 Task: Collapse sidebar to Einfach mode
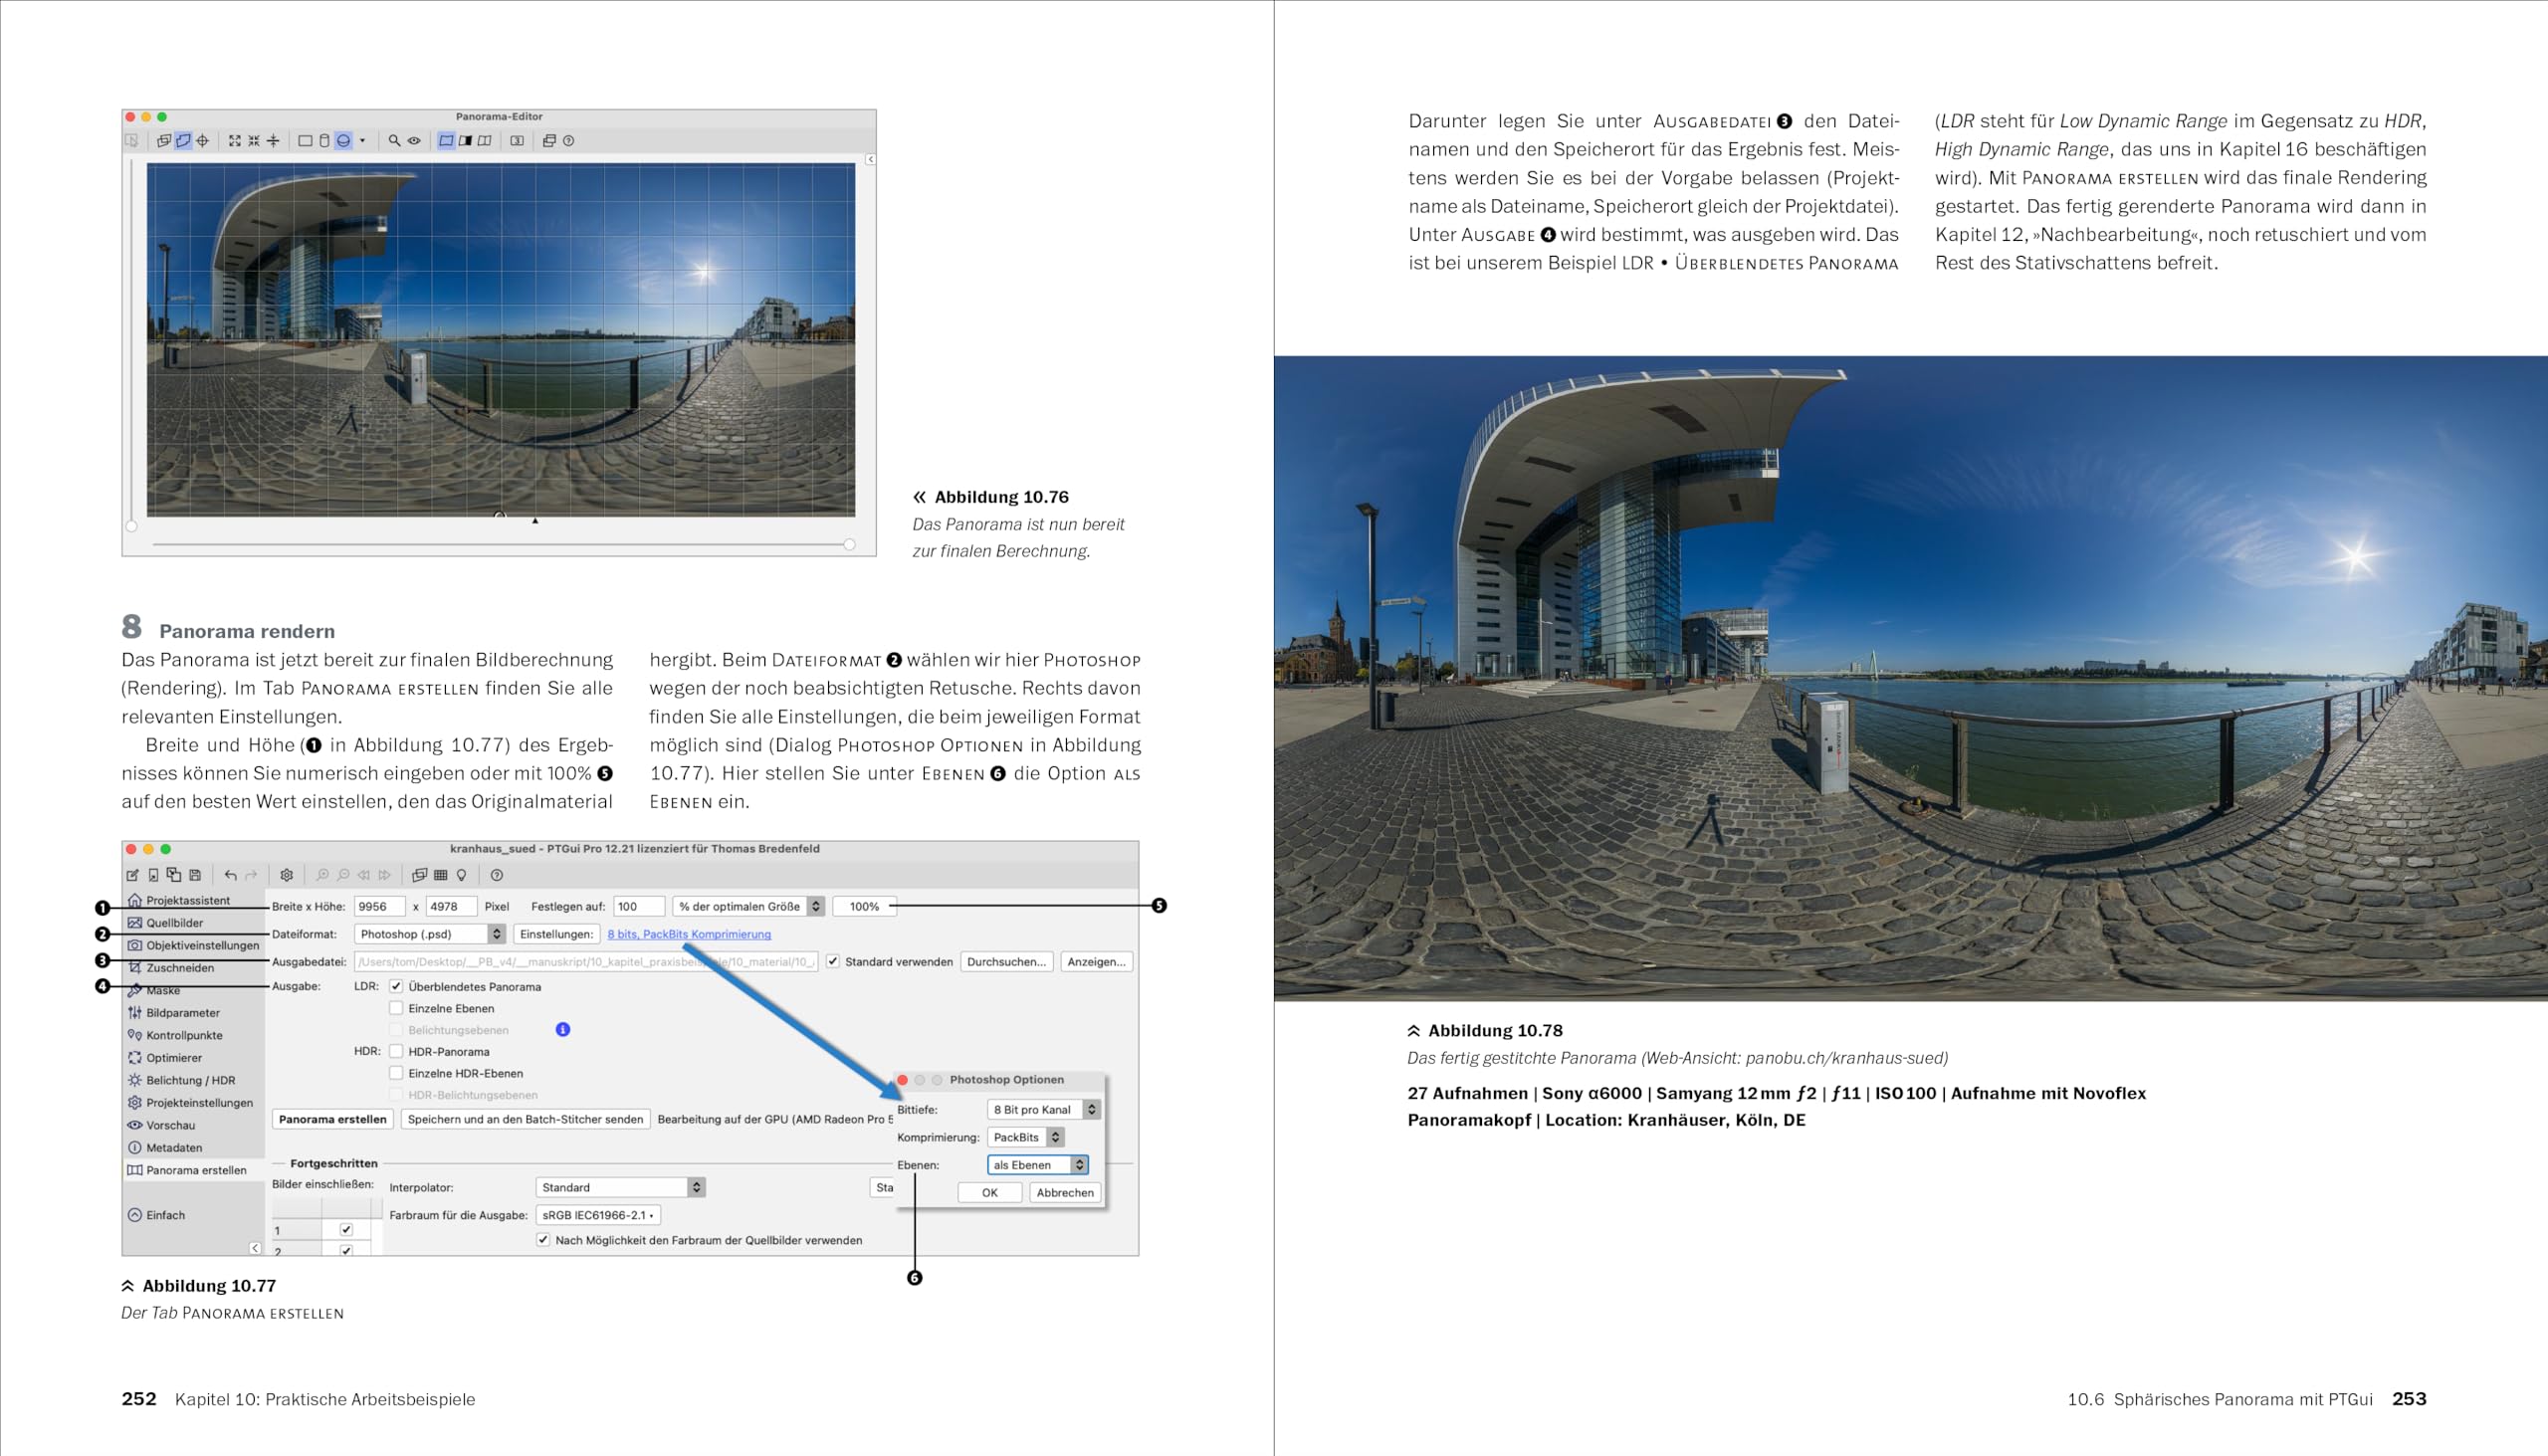click(x=157, y=1215)
